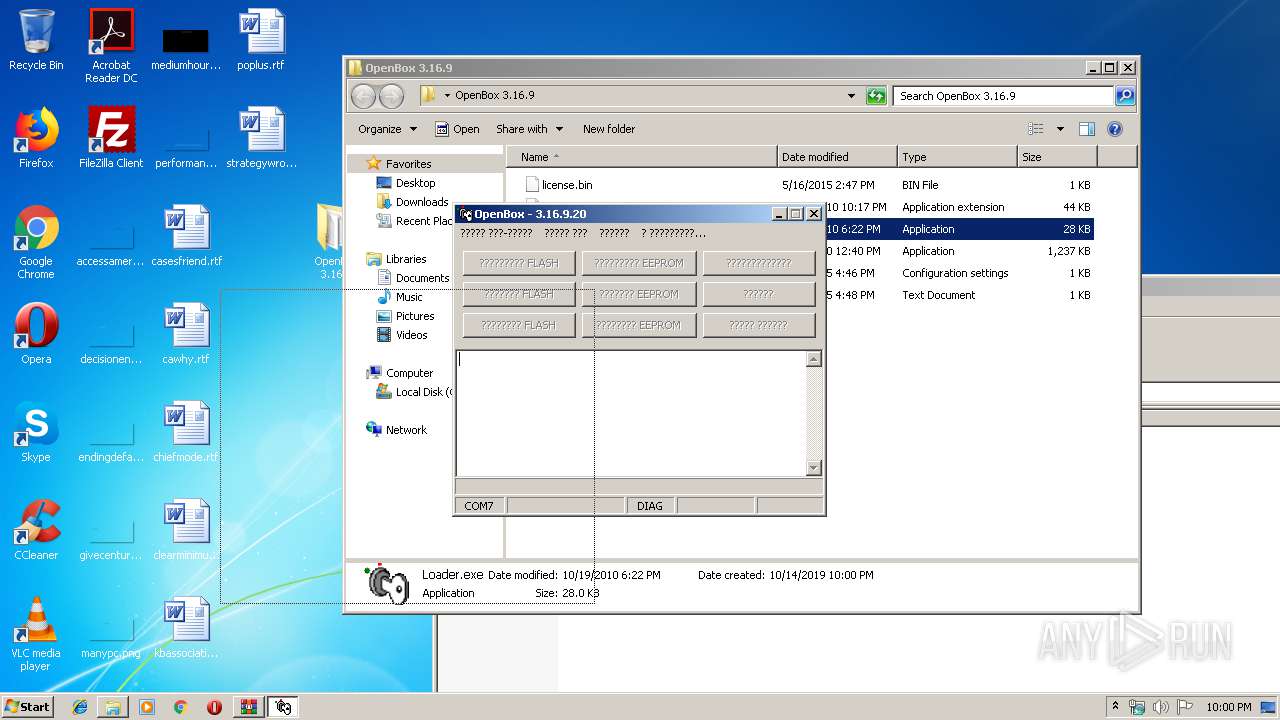
Task: Click the third-row FLASH button in OpenBox
Action: (518, 325)
